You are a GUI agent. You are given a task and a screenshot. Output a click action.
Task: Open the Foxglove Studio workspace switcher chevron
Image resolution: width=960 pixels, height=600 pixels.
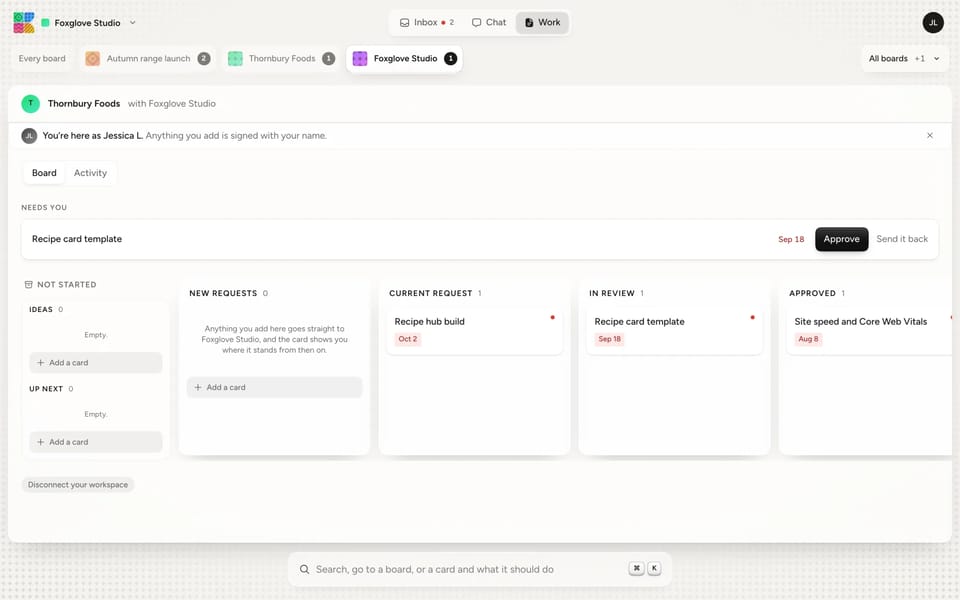click(132, 23)
